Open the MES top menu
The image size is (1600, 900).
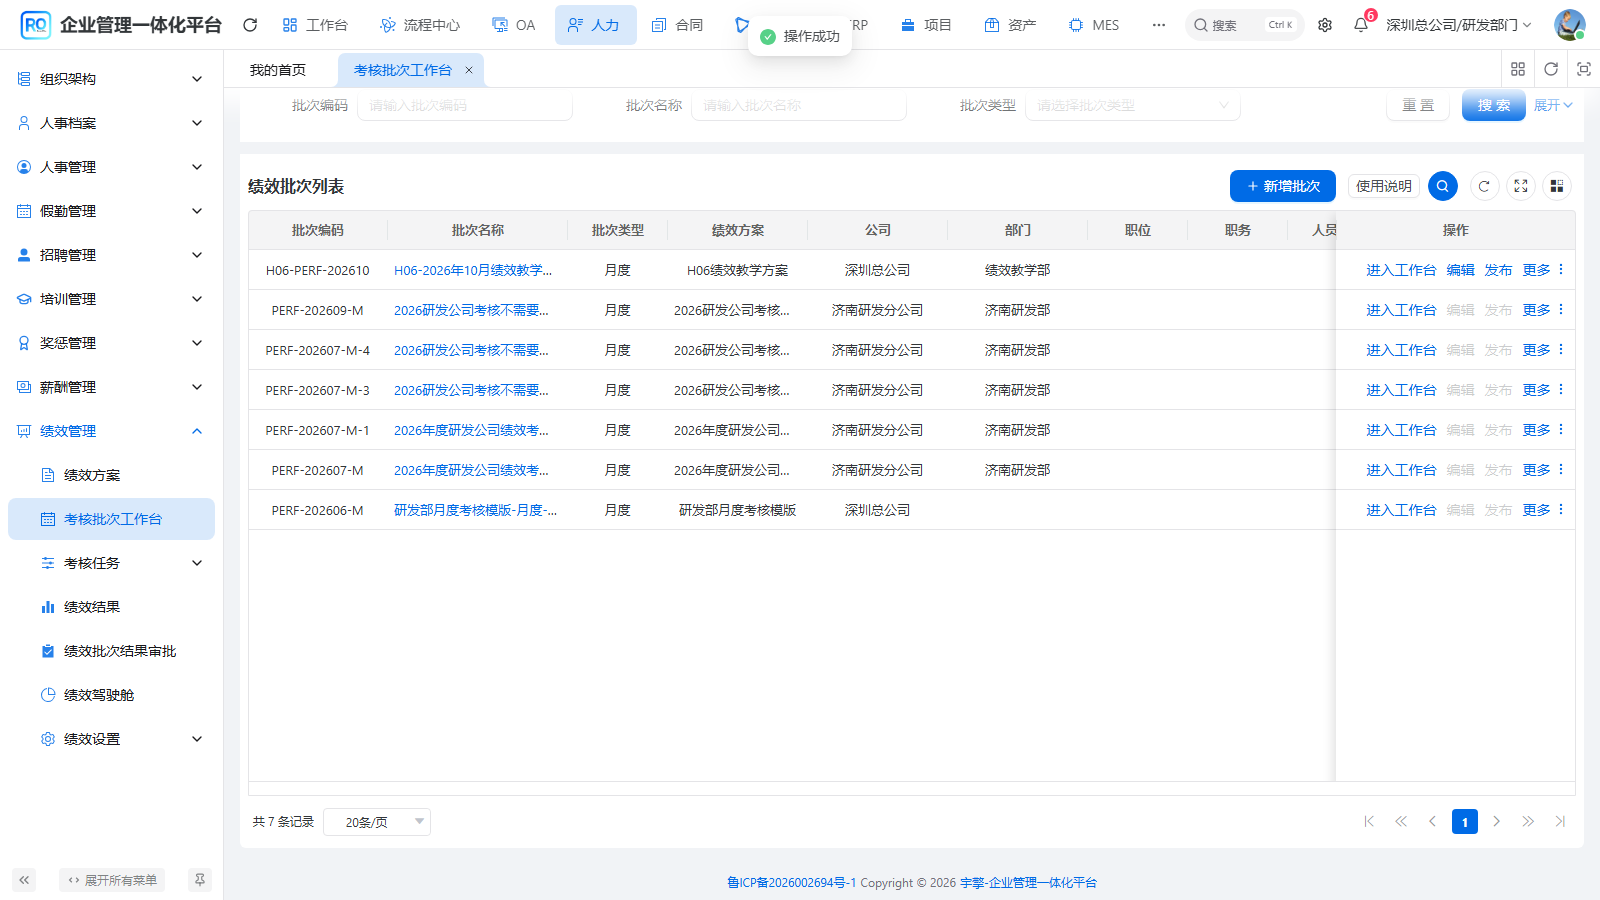1093,25
